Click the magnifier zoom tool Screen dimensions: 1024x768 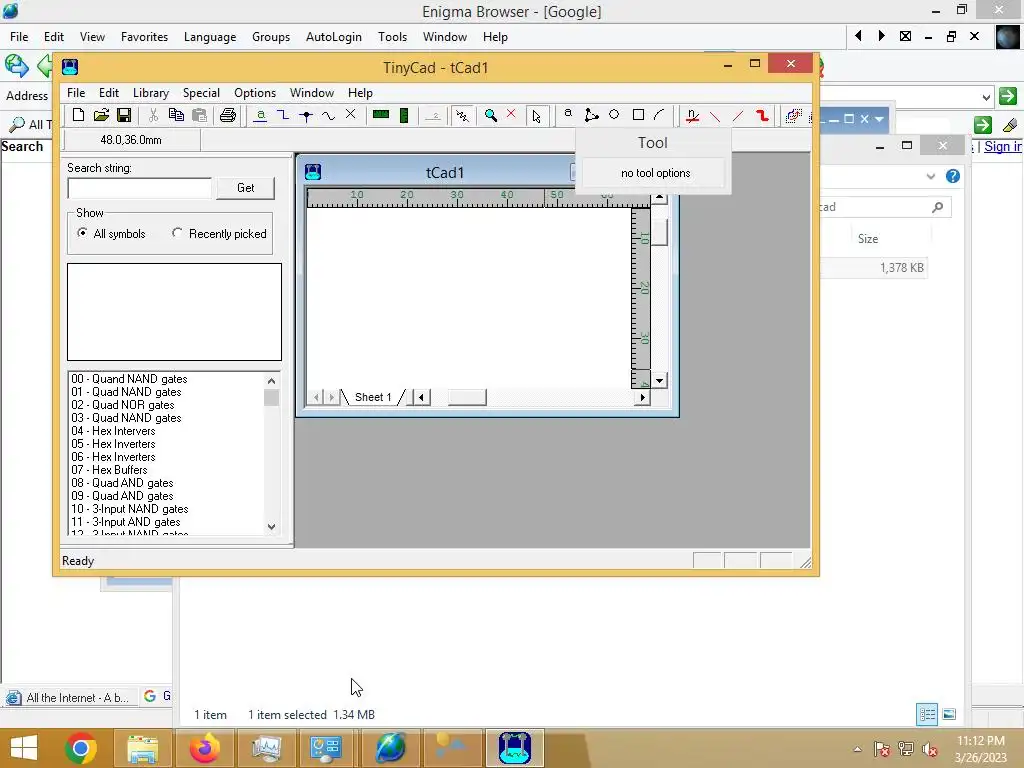[490, 116]
